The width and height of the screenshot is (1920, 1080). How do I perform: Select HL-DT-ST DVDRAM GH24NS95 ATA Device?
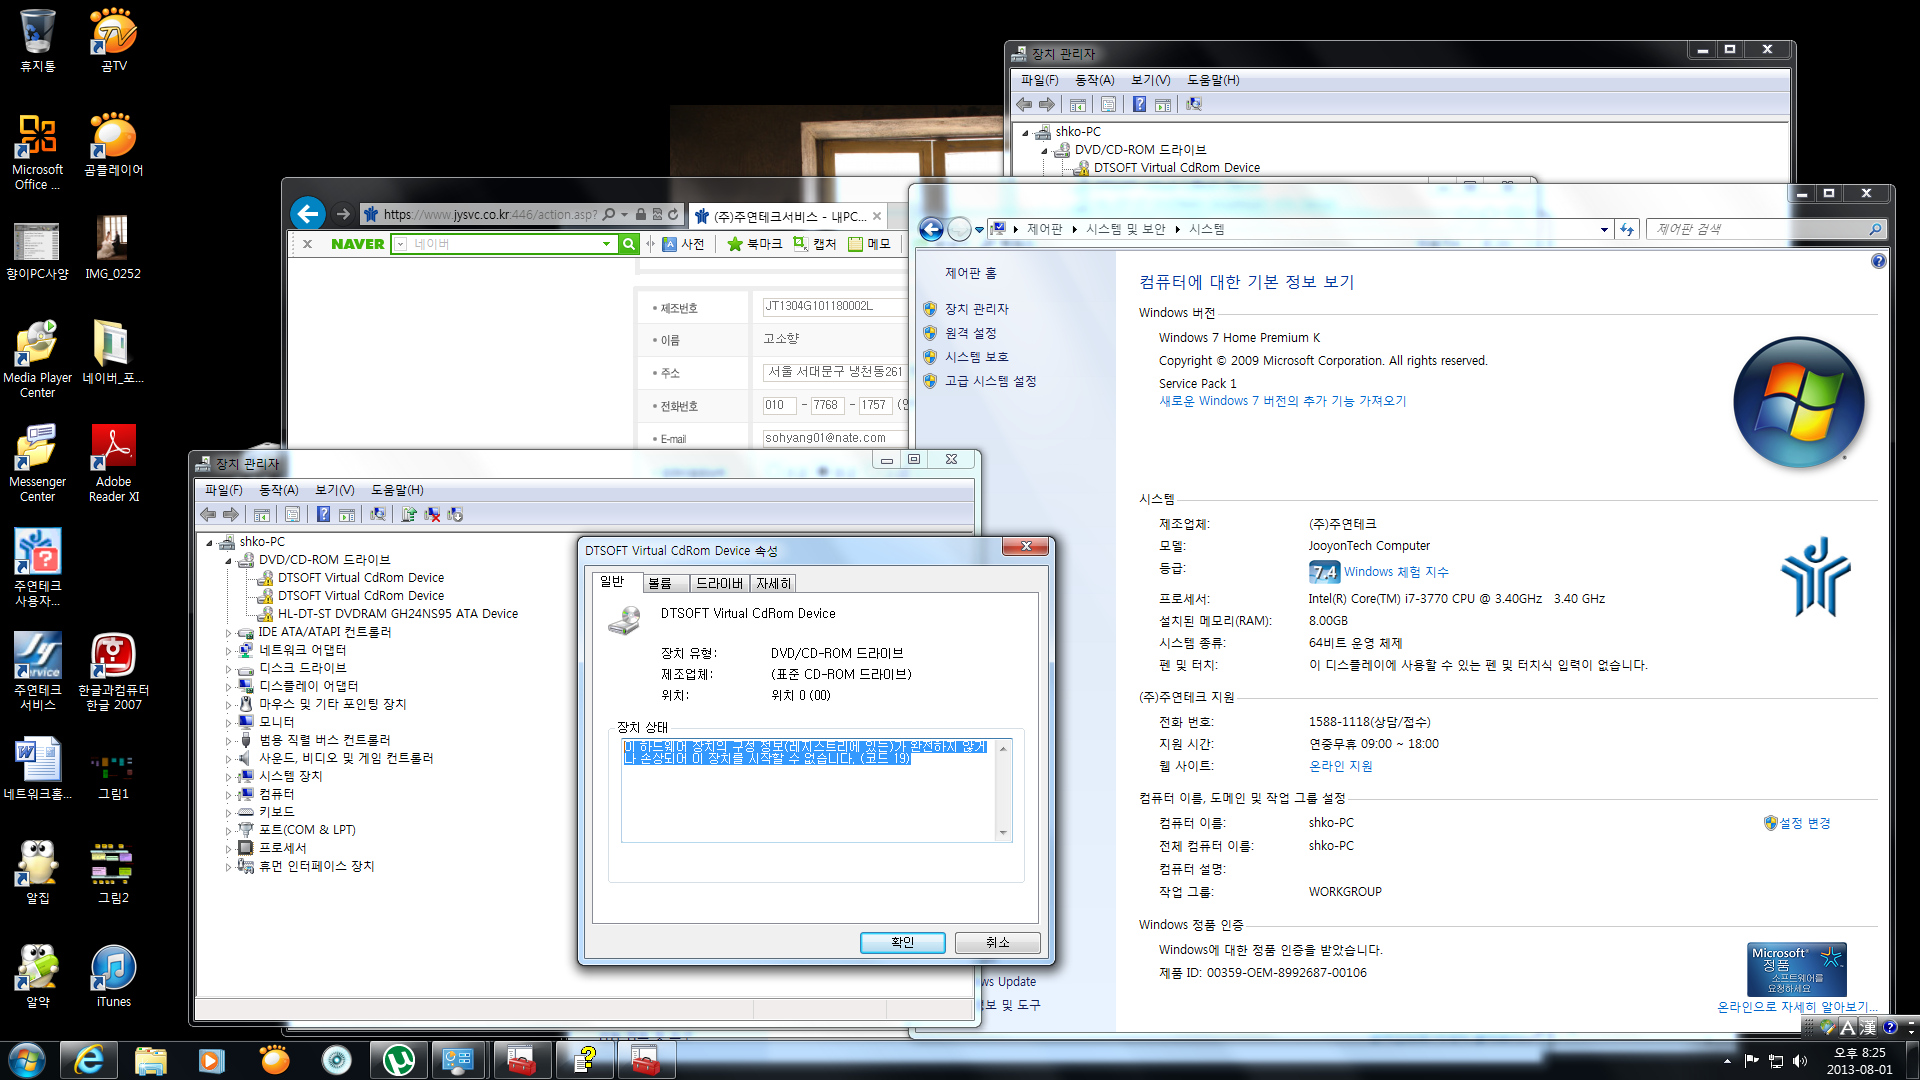pos(397,614)
